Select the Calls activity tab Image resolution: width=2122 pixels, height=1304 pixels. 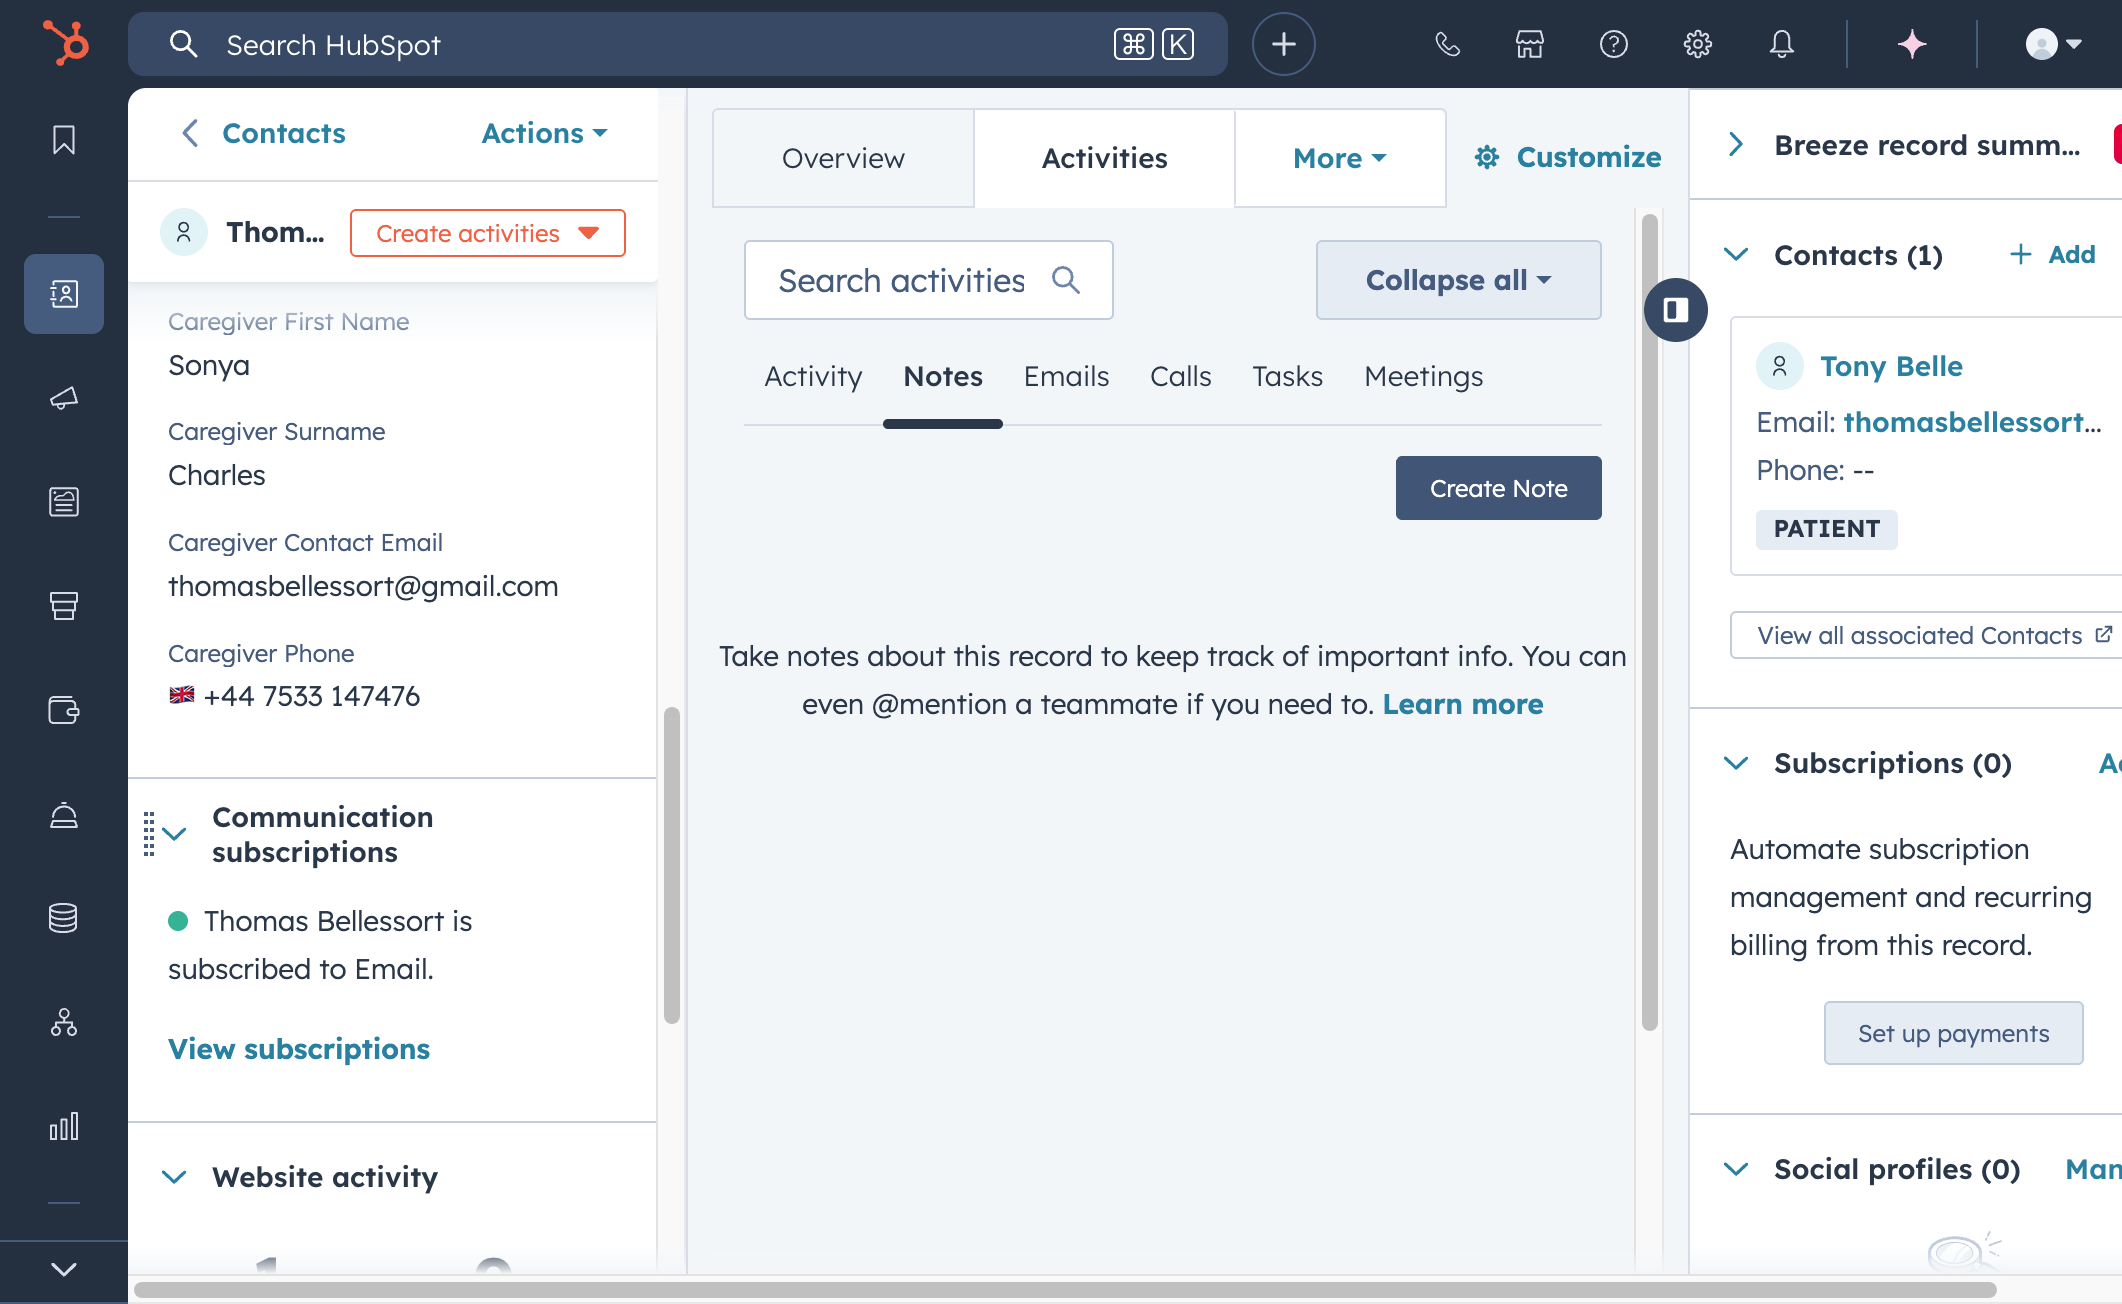pyautogui.click(x=1180, y=376)
